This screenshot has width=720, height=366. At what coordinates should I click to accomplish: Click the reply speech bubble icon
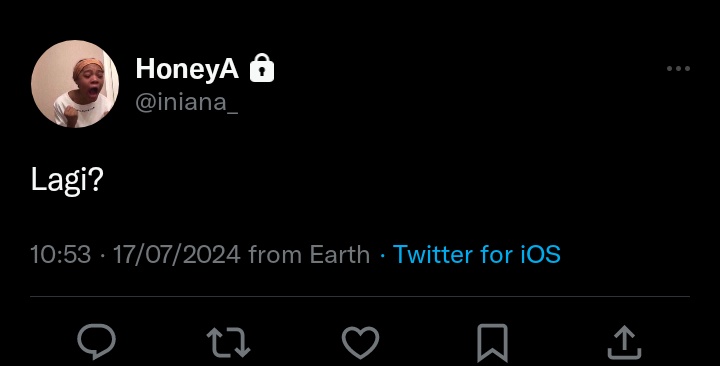tap(96, 341)
